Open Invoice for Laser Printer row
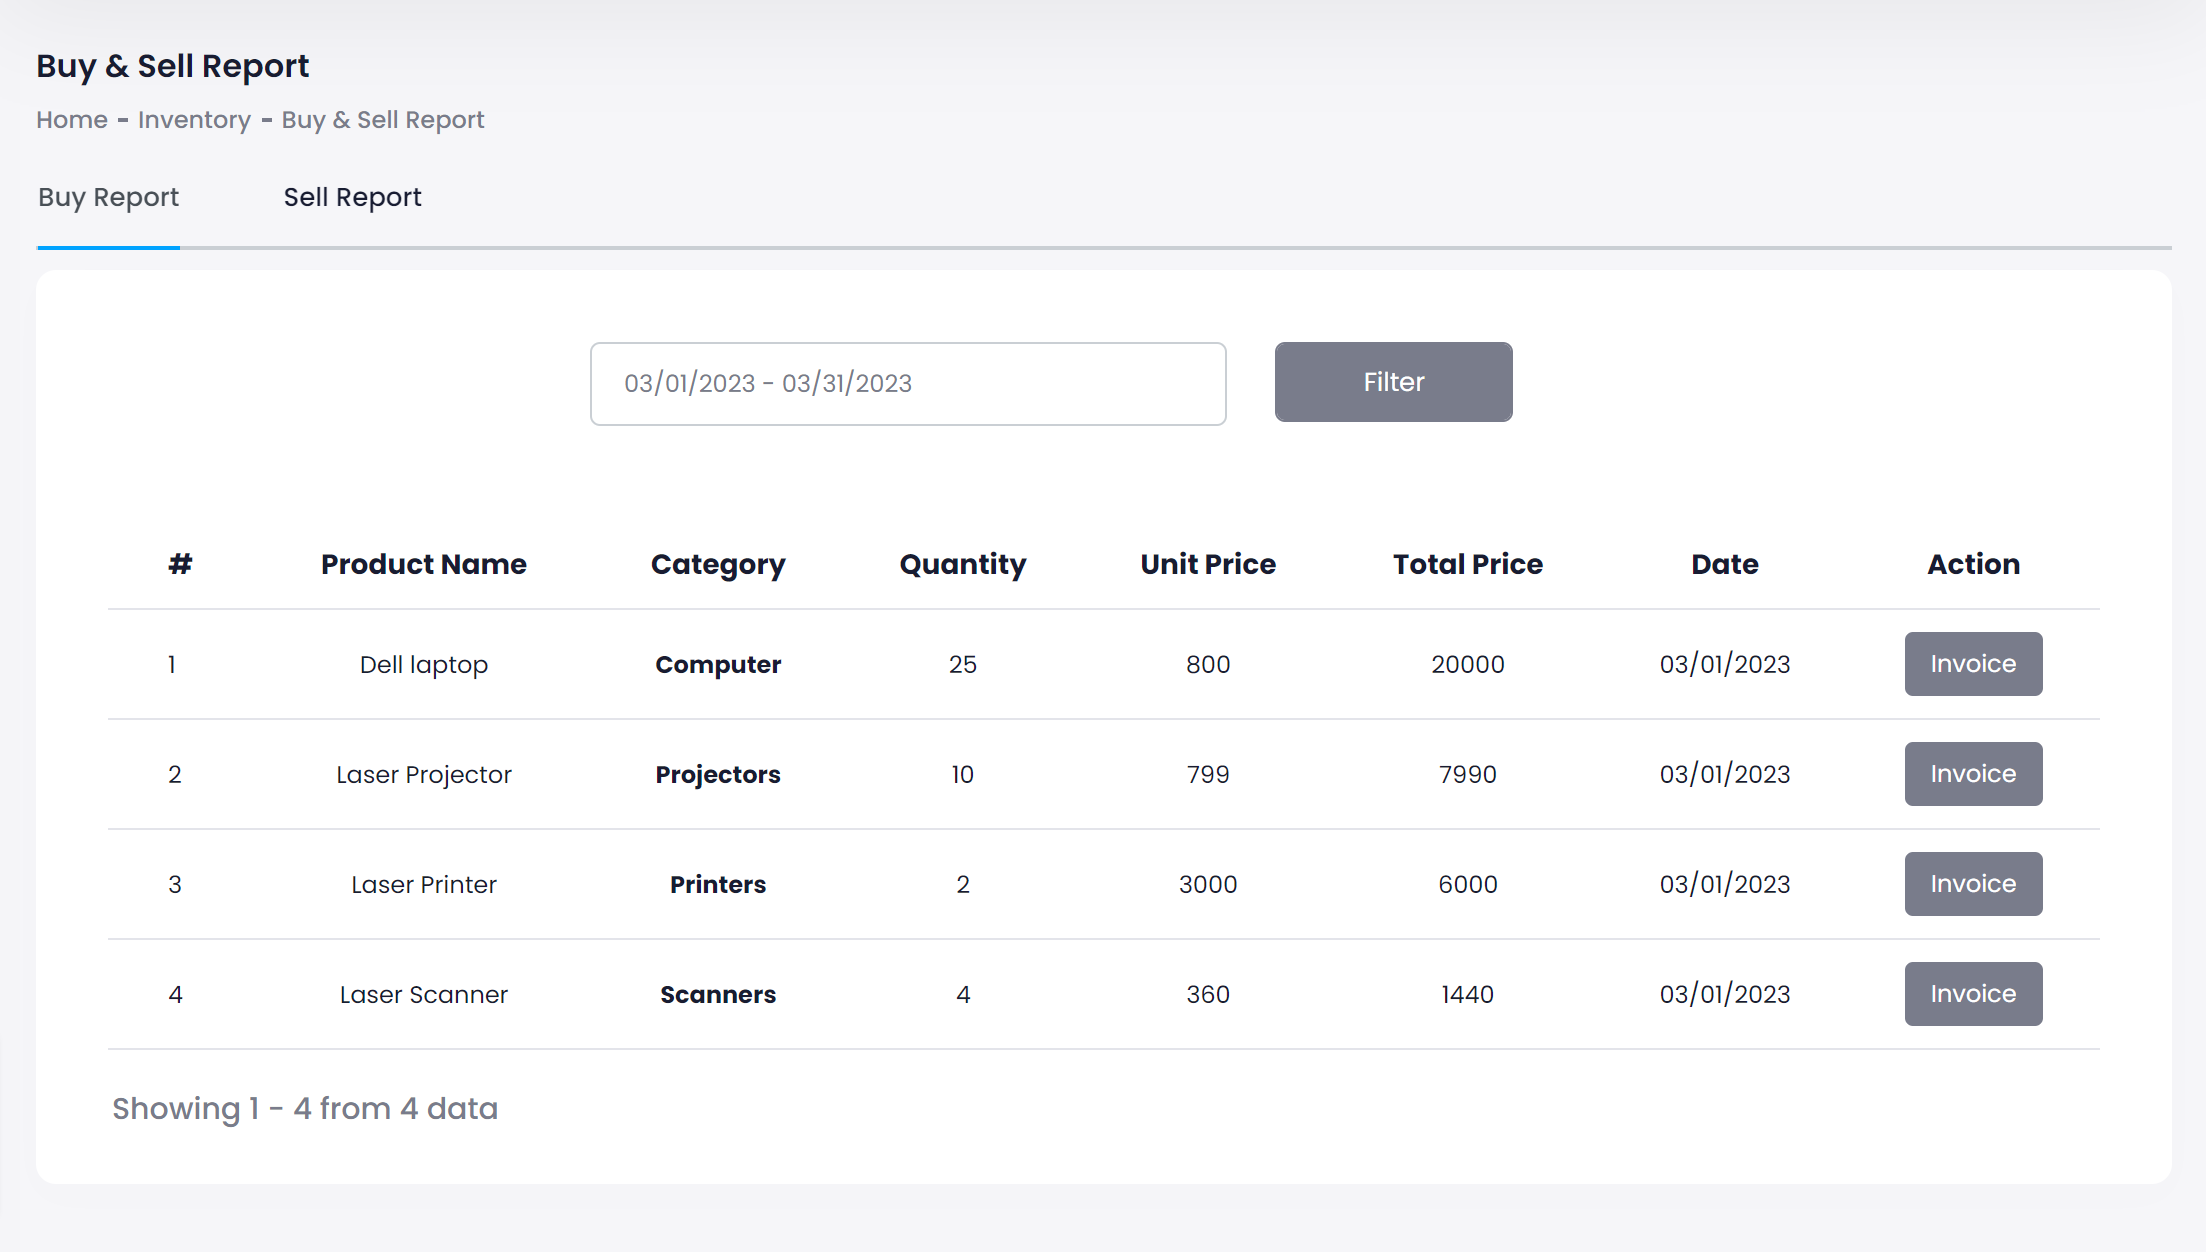The image size is (2206, 1252). pos(1972,884)
